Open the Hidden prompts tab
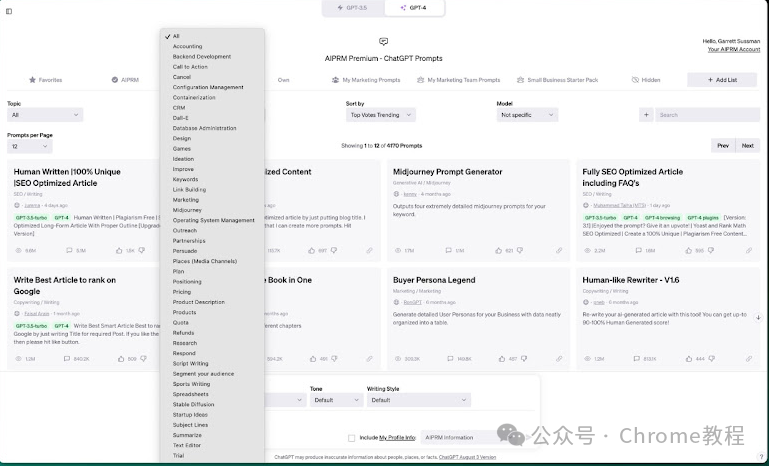The image size is (769, 466). pos(645,79)
